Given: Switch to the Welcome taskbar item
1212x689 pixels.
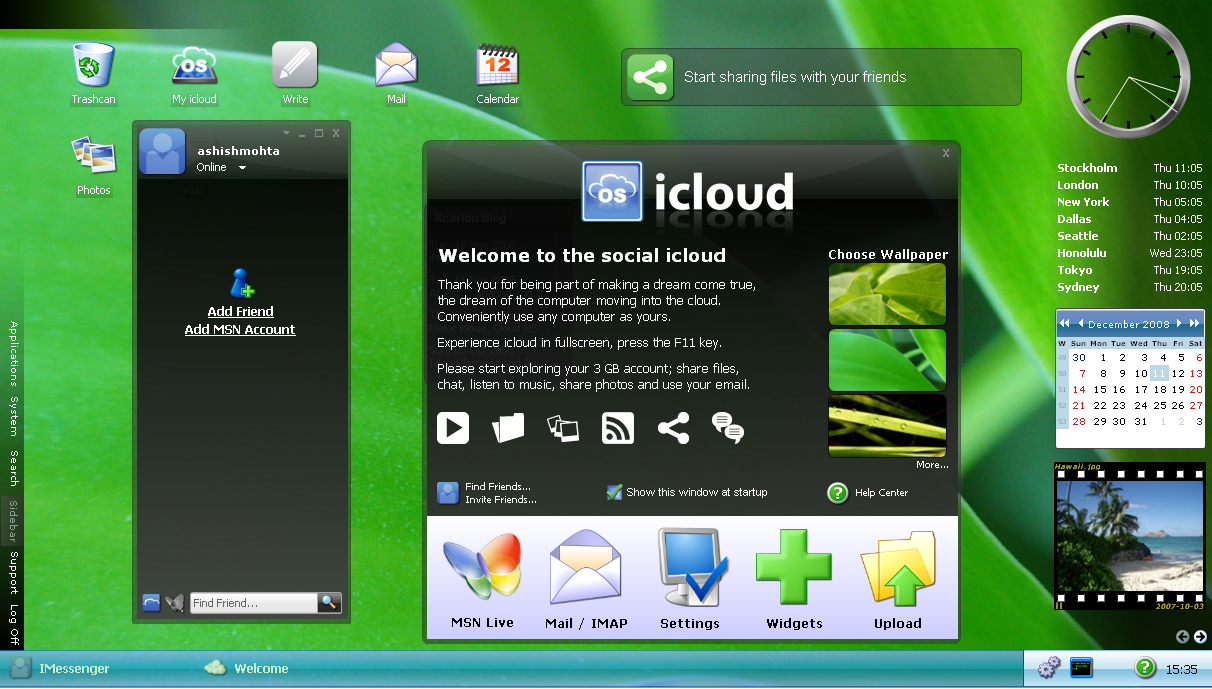Looking at the screenshot, I should [260, 669].
